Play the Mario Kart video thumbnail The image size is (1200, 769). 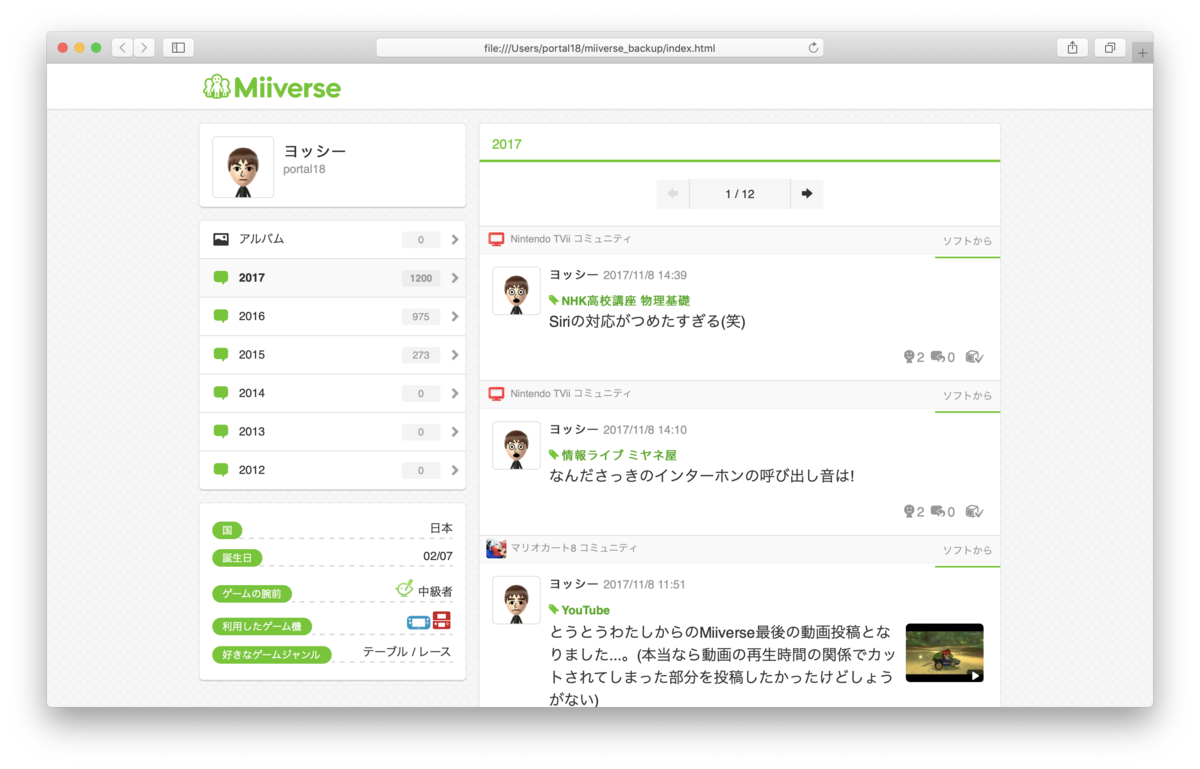(944, 653)
